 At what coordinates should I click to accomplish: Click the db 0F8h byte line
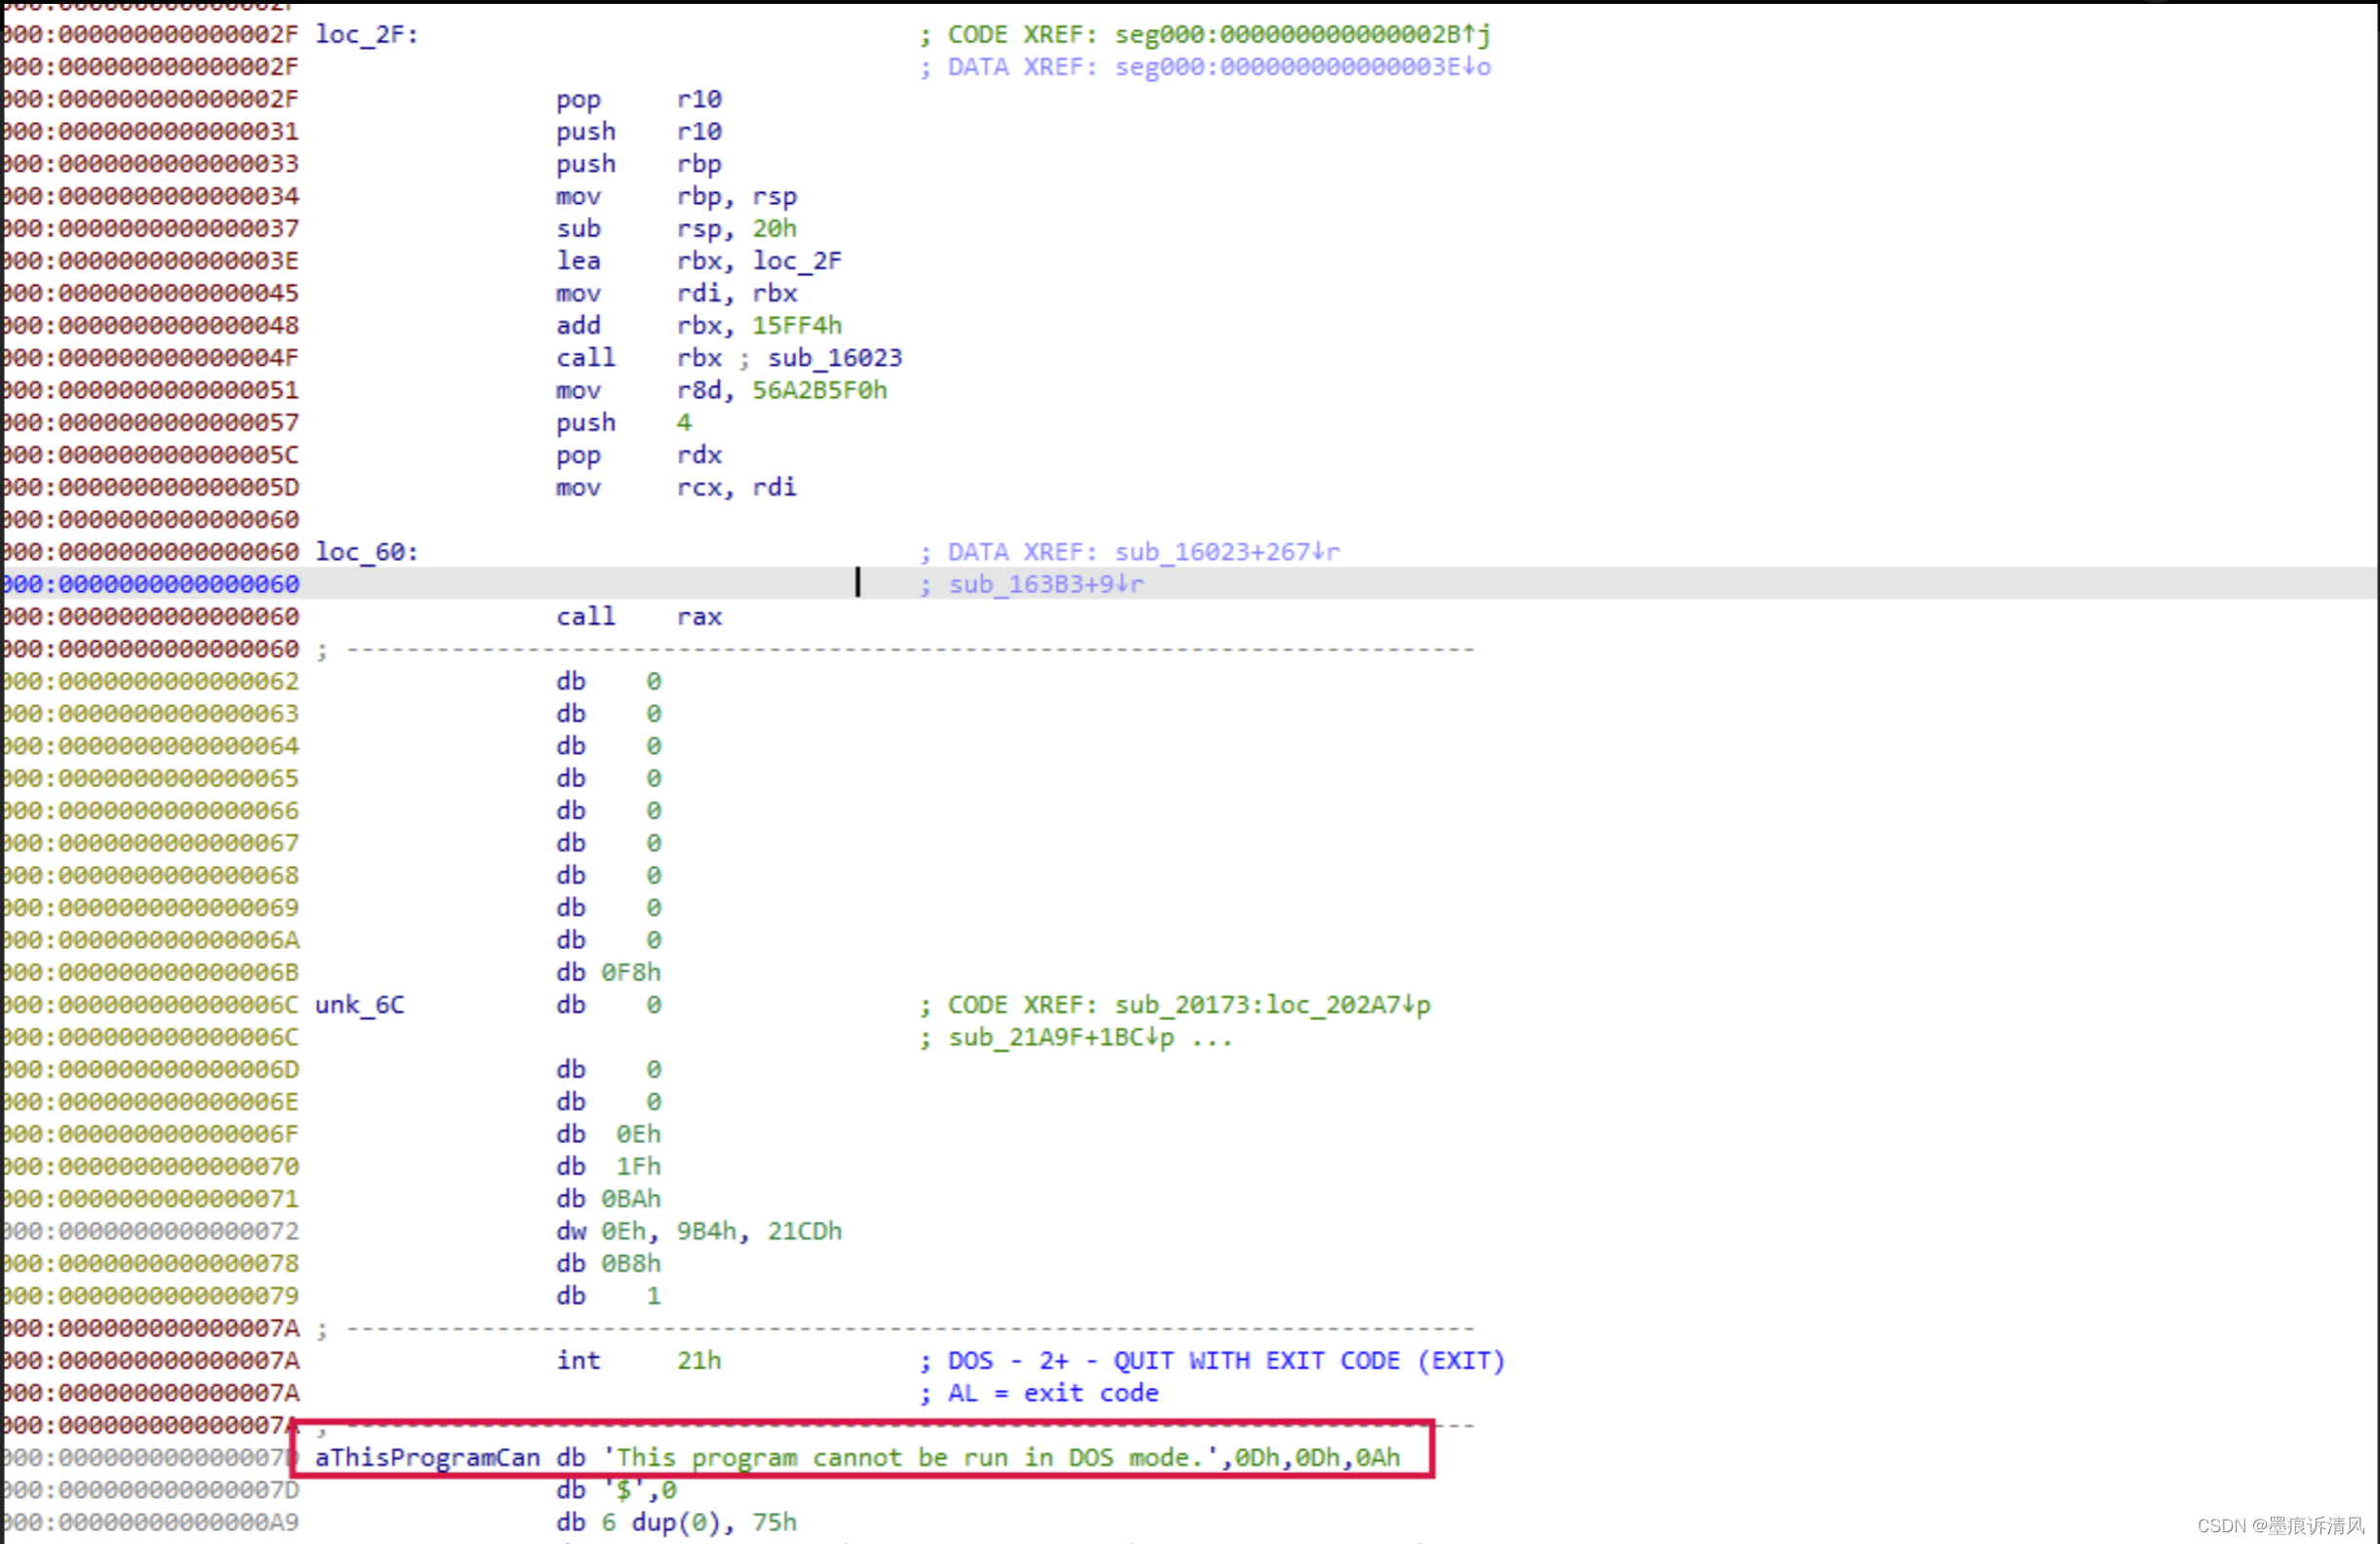tap(609, 973)
